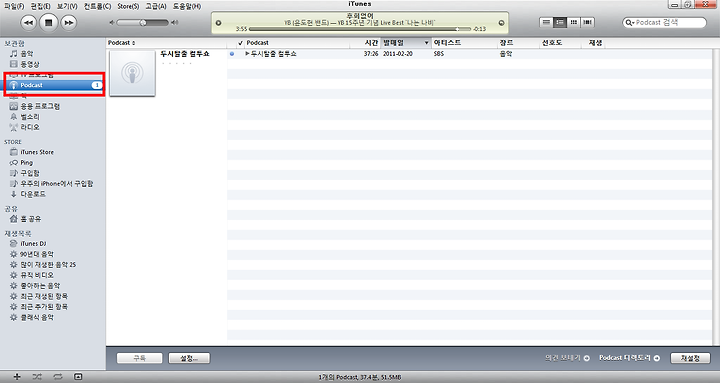Click the 두시탈출 컬투쇼 podcast artwork thumbnail
Screen dimensions: 720x383
[x=132, y=73]
